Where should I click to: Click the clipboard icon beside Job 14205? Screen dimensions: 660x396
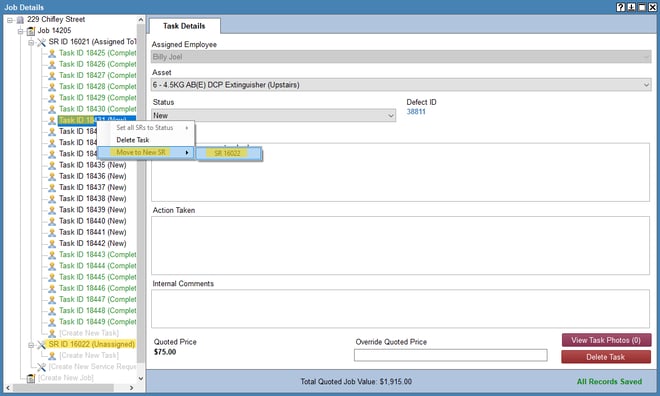click(31, 31)
